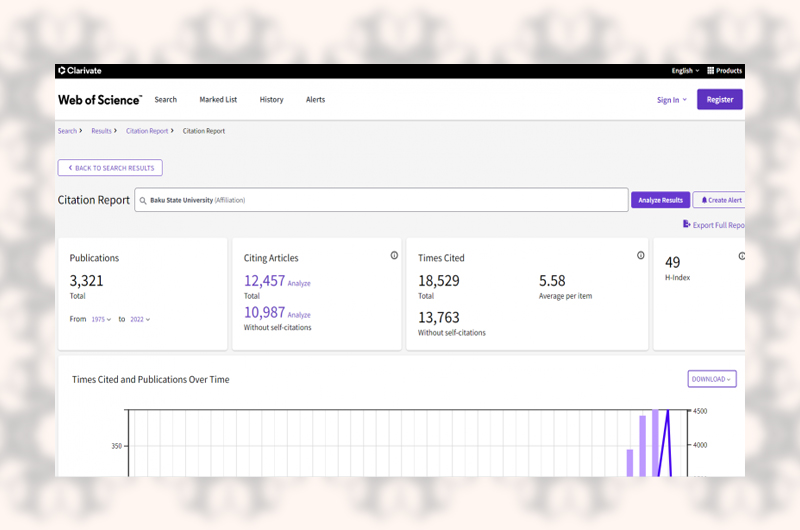Click the 13,763 without self-citations value

439,317
